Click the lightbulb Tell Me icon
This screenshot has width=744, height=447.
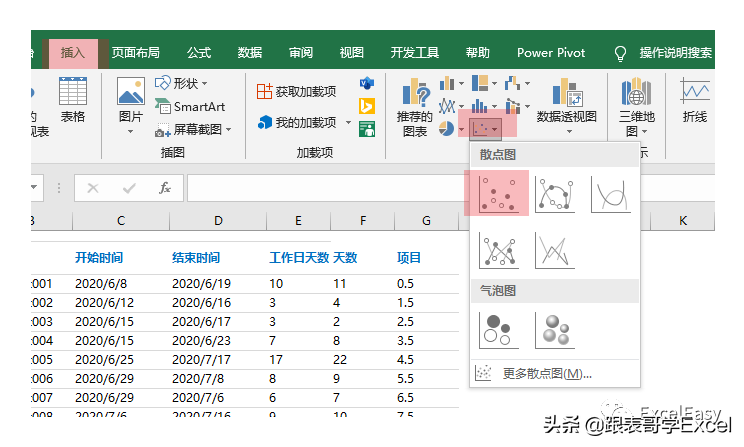tap(620, 53)
